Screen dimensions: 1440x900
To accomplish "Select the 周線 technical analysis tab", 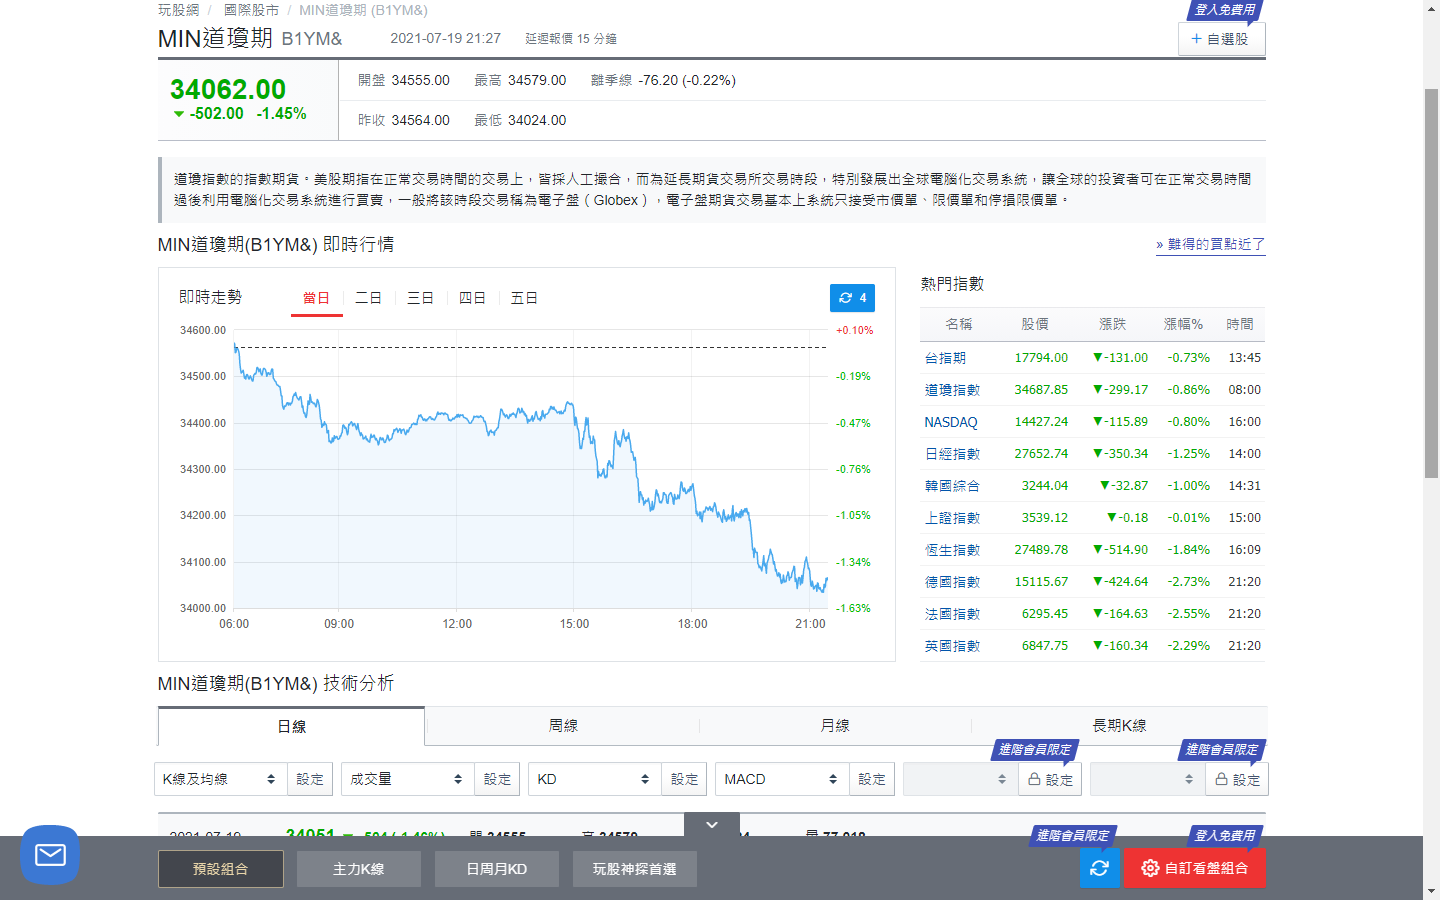I will pos(563,726).
